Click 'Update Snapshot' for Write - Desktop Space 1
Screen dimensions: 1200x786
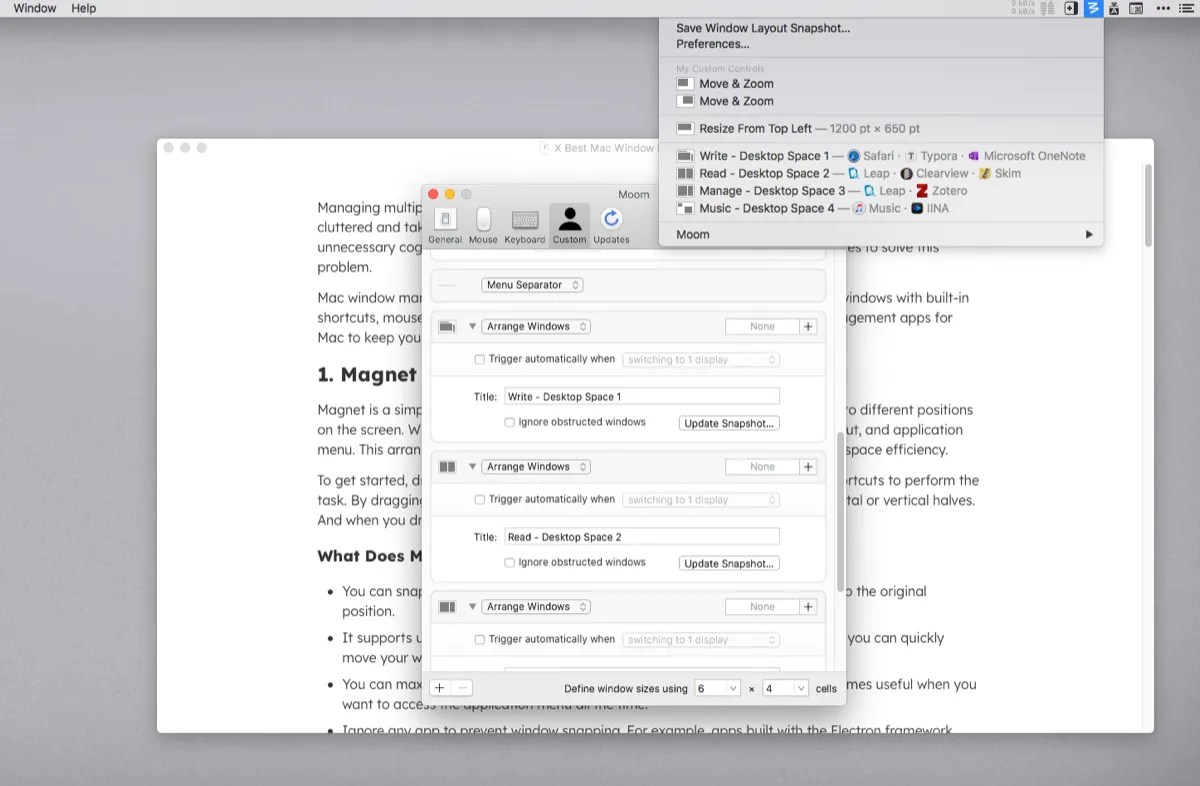point(729,422)
